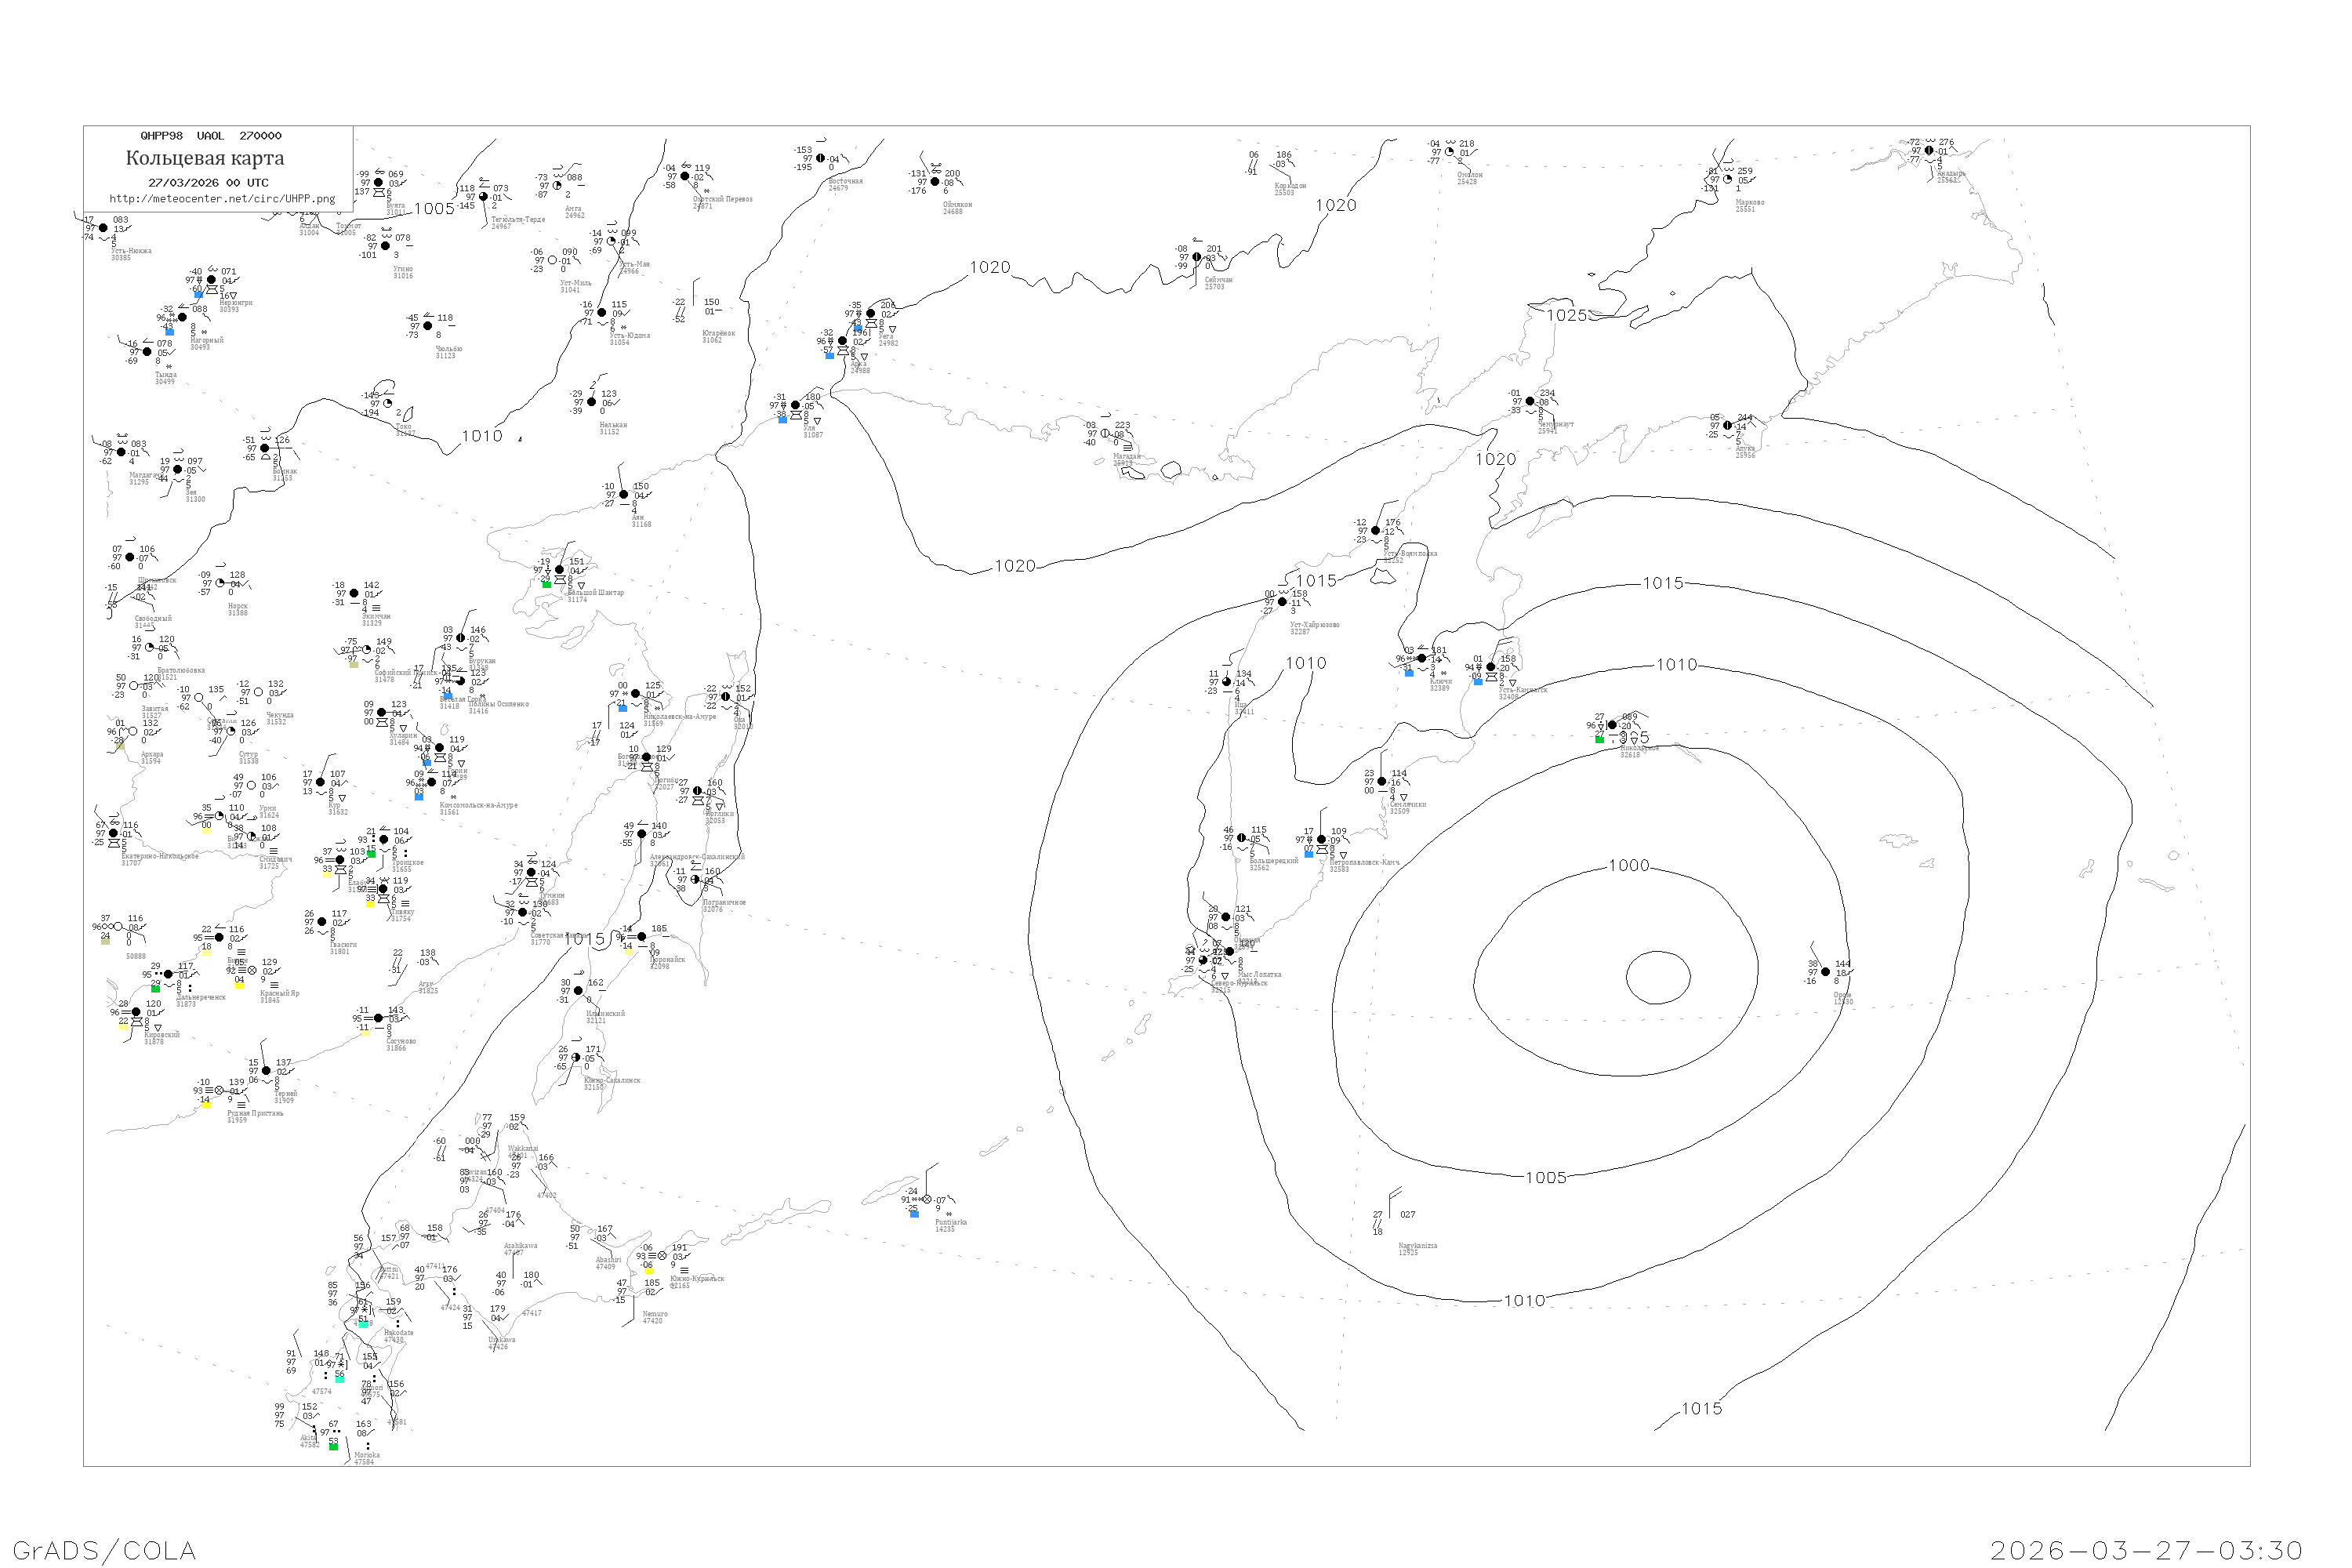Click the station circle at Нерюнгри
Viewport: 2352px width, 1568px height.
point(211,280)
